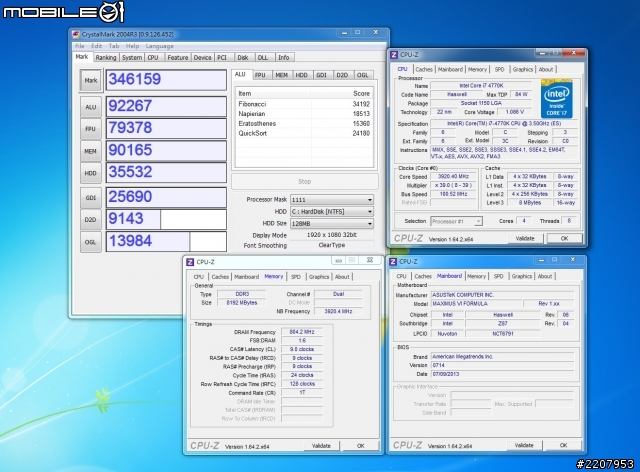The width and height of the screenshot is (640, 472).
Task: Open the Language menu in CrystalMark
Action: (160, 46)
